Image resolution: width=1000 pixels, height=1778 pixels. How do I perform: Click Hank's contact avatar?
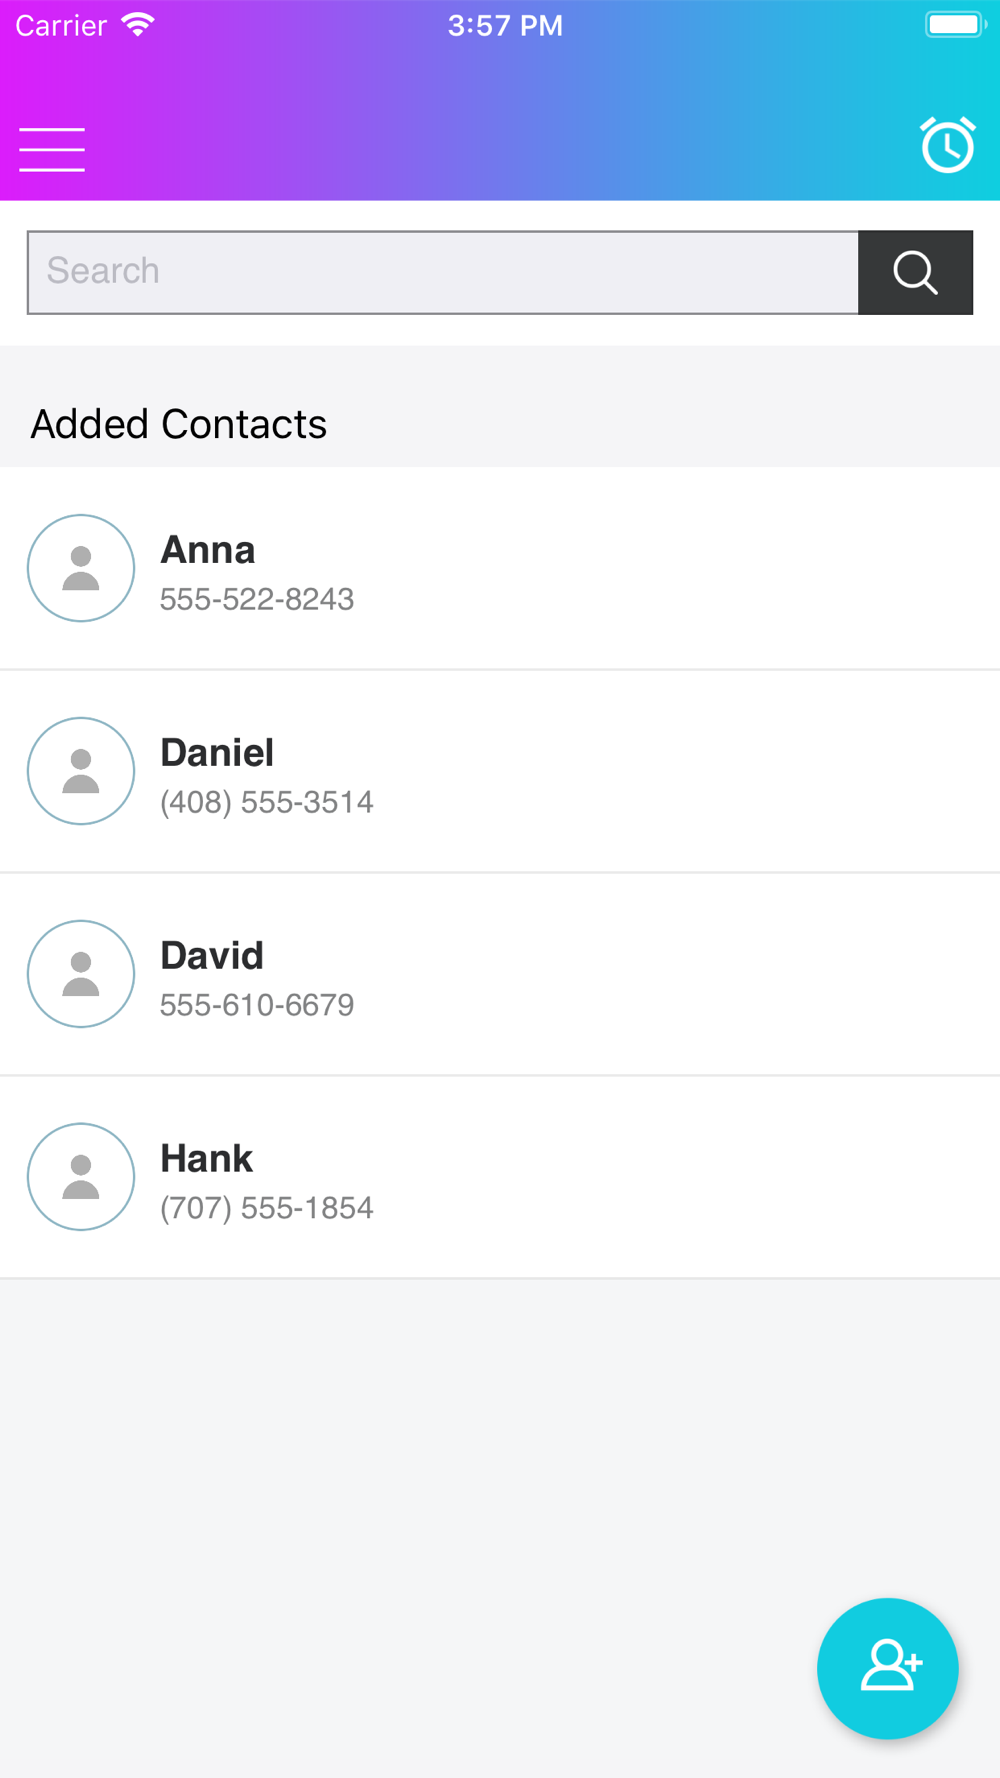tap(81, 1177)
